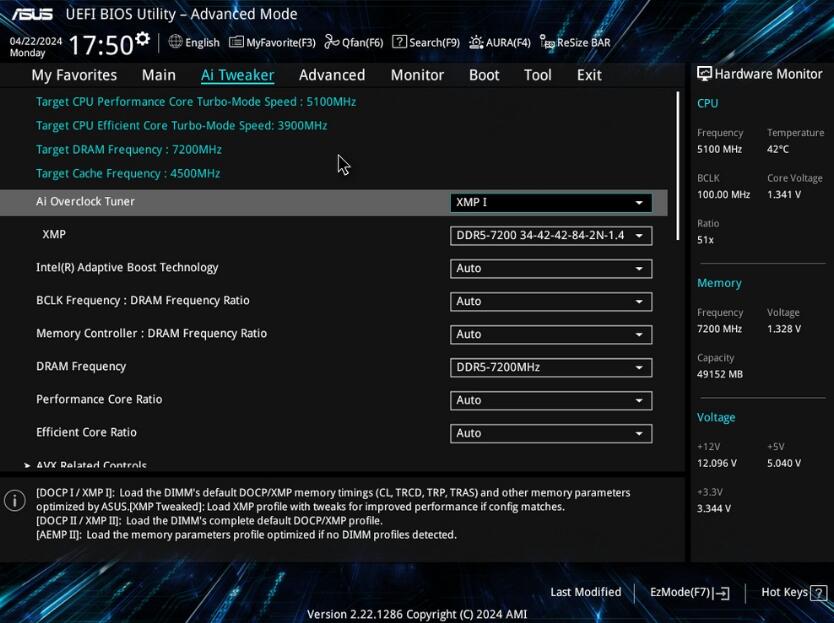
Task: Open the Ai Overclock Tuner dropdown
Action: tap(550, 201)
